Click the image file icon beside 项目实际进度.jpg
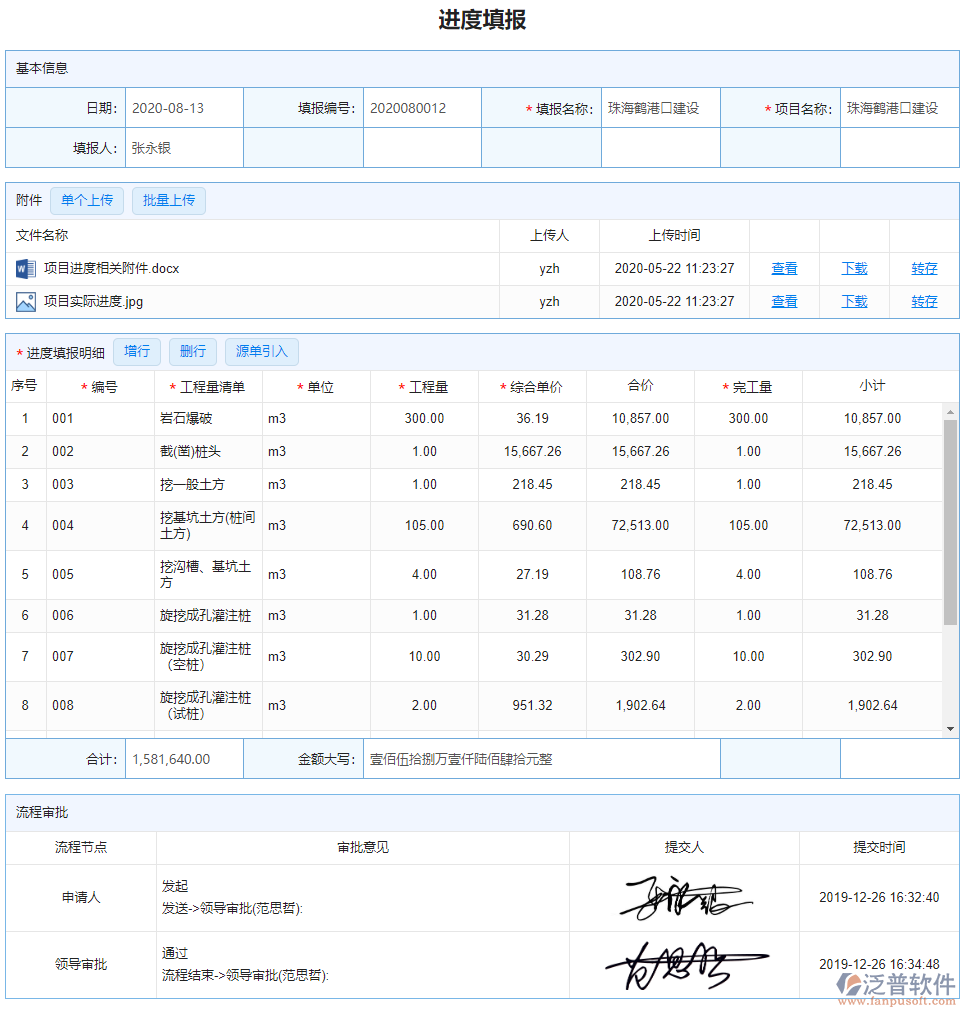966x1017 pixels. coord(26,301)
